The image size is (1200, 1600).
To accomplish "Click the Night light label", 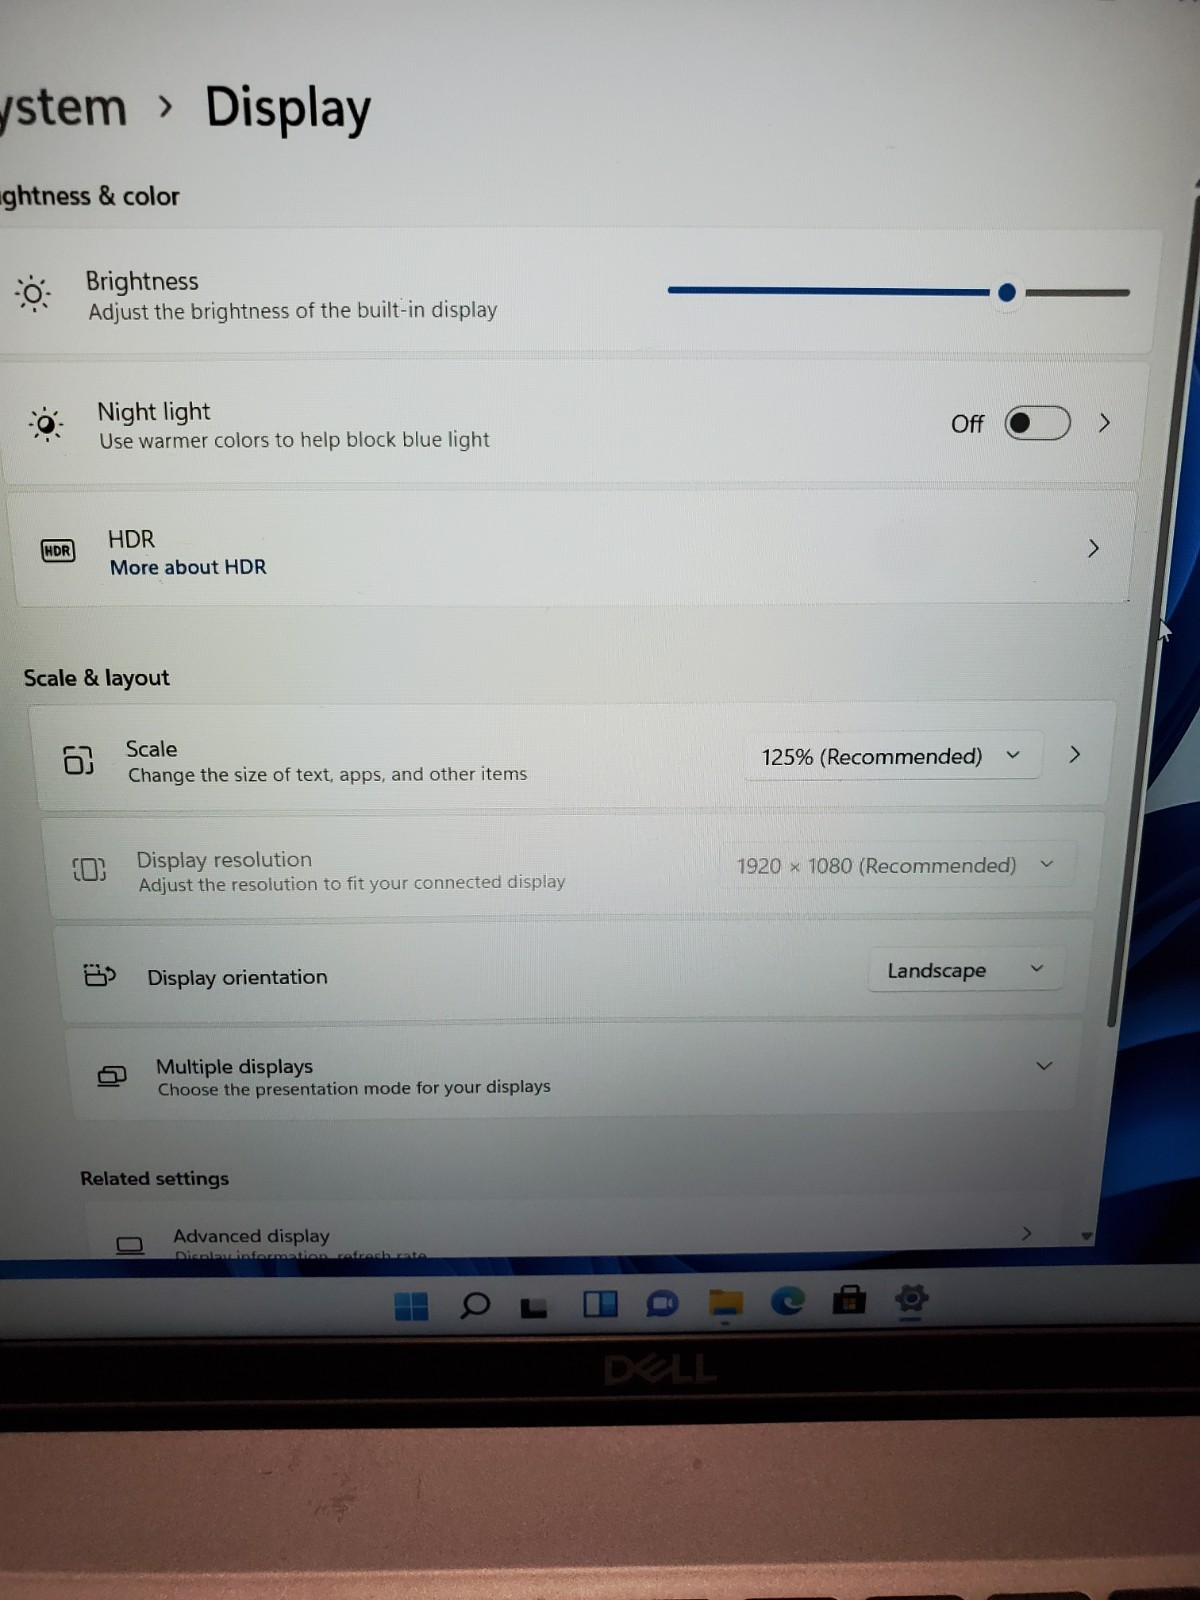I will [154, 411].
